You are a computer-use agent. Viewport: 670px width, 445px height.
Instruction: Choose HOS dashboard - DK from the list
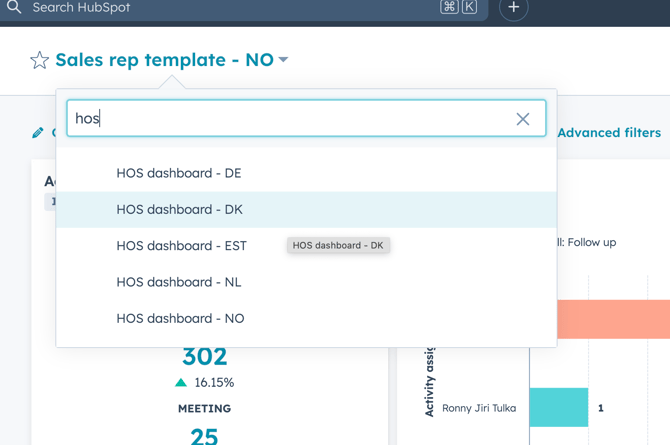coord(180,209)
